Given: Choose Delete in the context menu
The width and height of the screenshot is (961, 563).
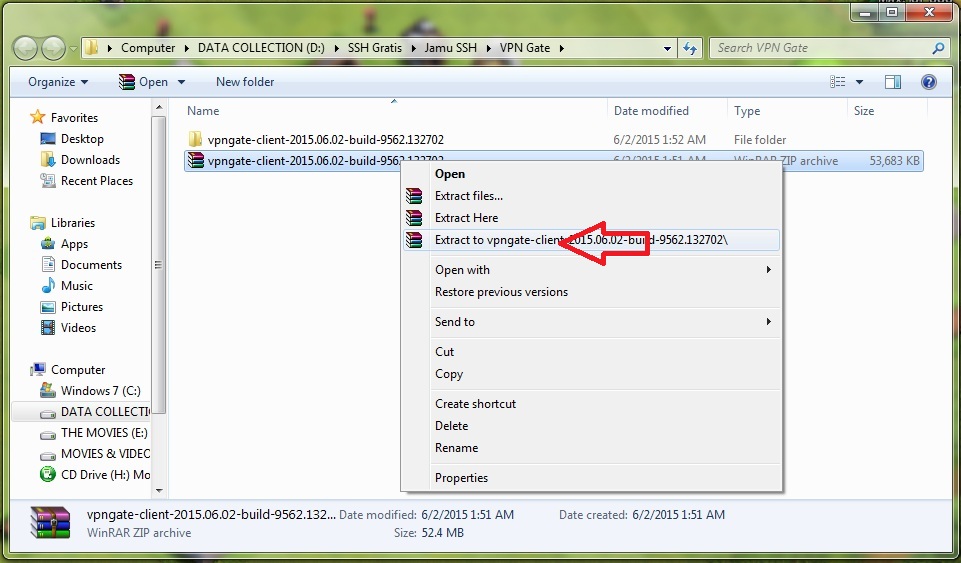Looking at the screenshot, I should click(591, 426).
